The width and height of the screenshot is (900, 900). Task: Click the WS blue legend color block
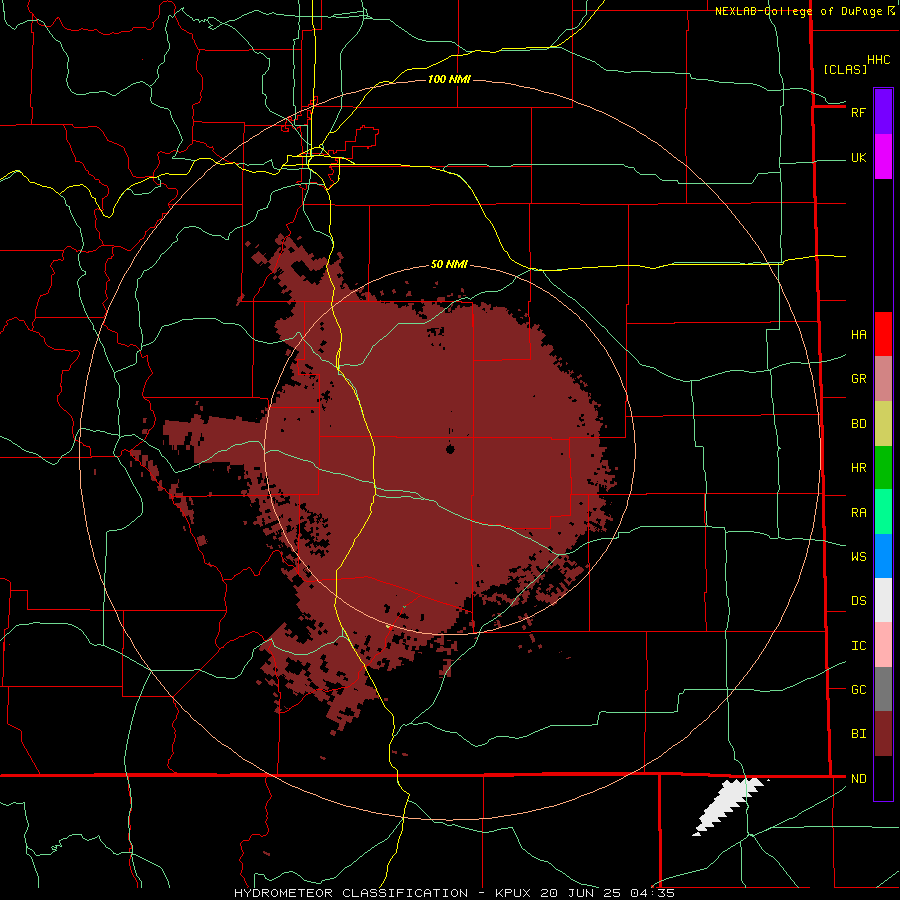pyautogui.click(x=883, y=556)
